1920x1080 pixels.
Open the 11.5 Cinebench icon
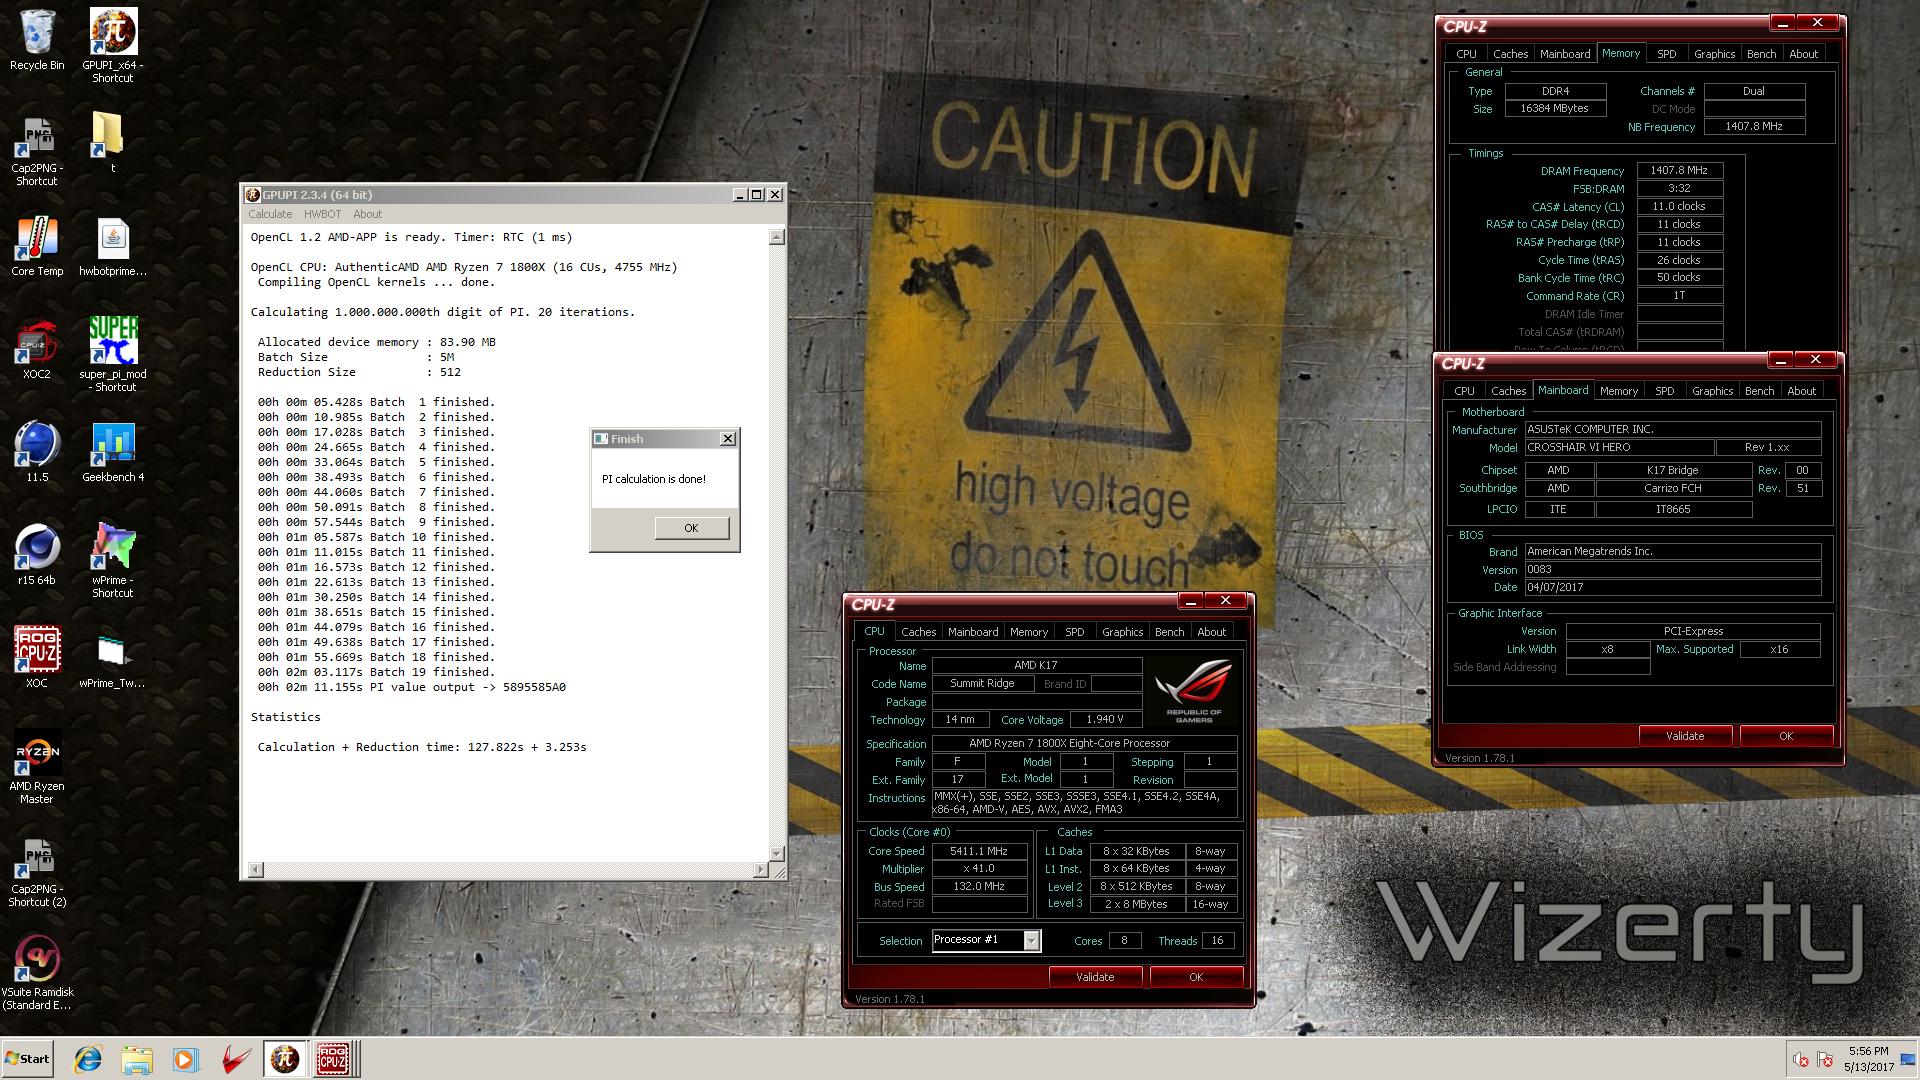tap(37, 452)
